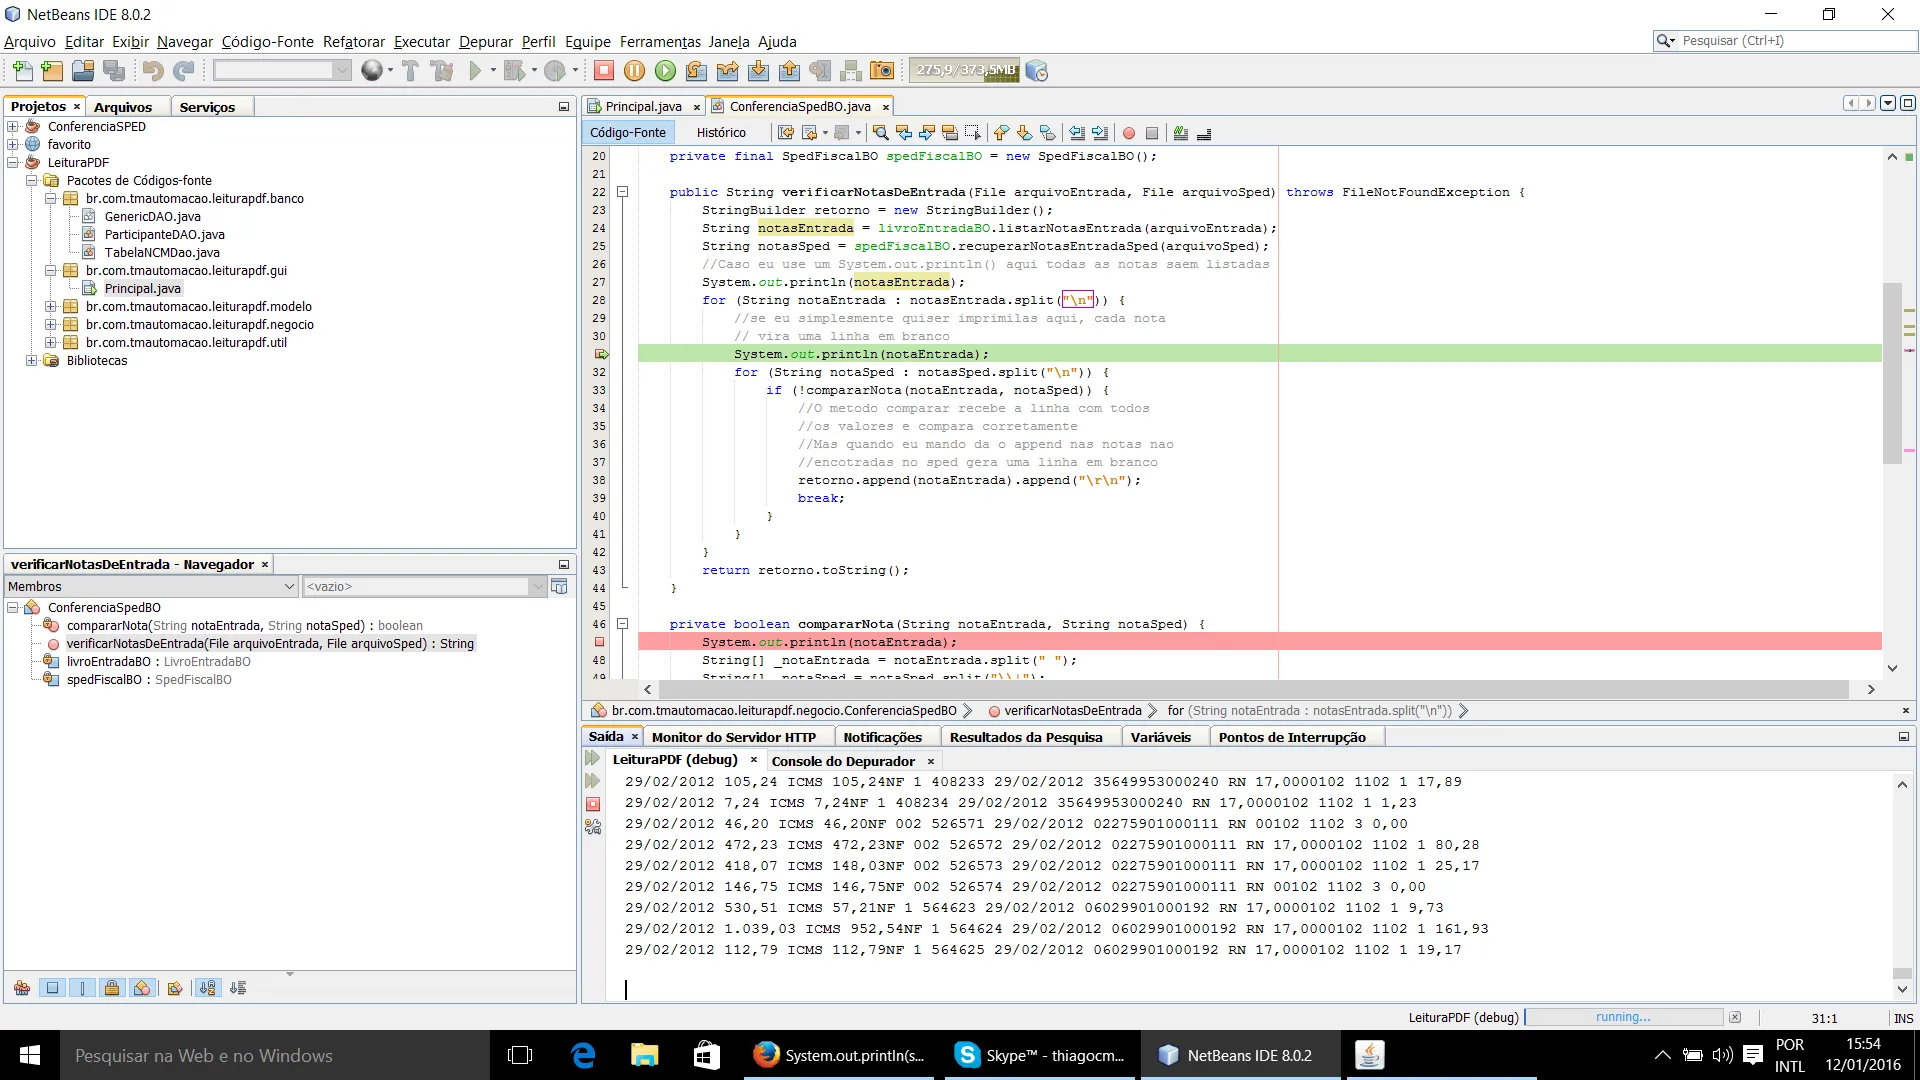
Task: Click the Histórico view button
Action: tap(720, 133)
